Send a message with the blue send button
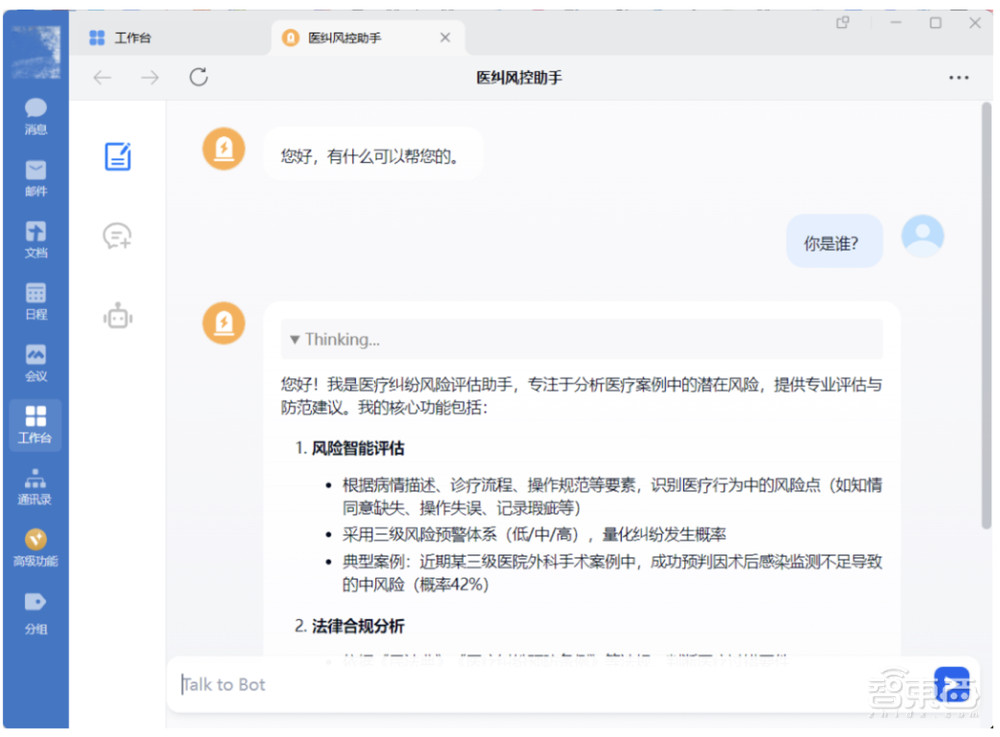 951,684
